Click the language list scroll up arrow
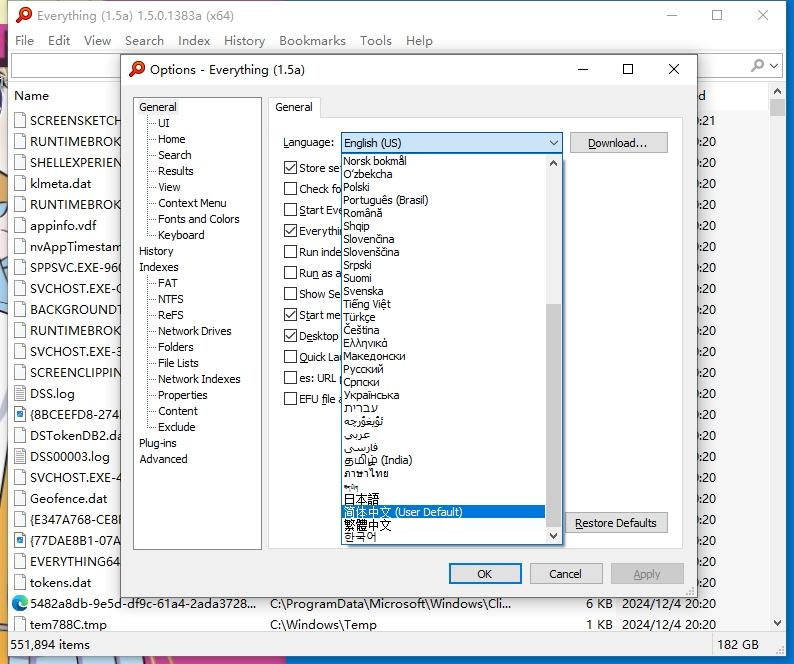 (553, 163)
